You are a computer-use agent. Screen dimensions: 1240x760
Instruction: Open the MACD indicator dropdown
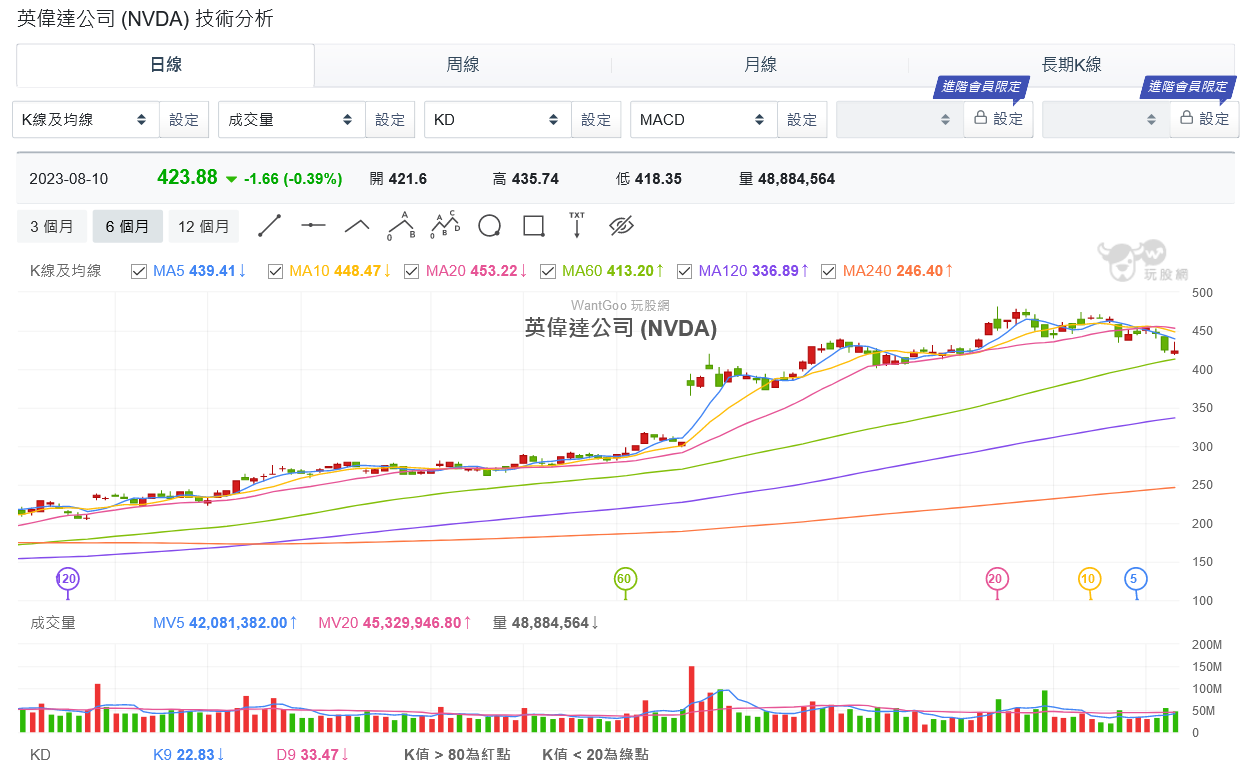pyautogui.click(x=704, y=119)
